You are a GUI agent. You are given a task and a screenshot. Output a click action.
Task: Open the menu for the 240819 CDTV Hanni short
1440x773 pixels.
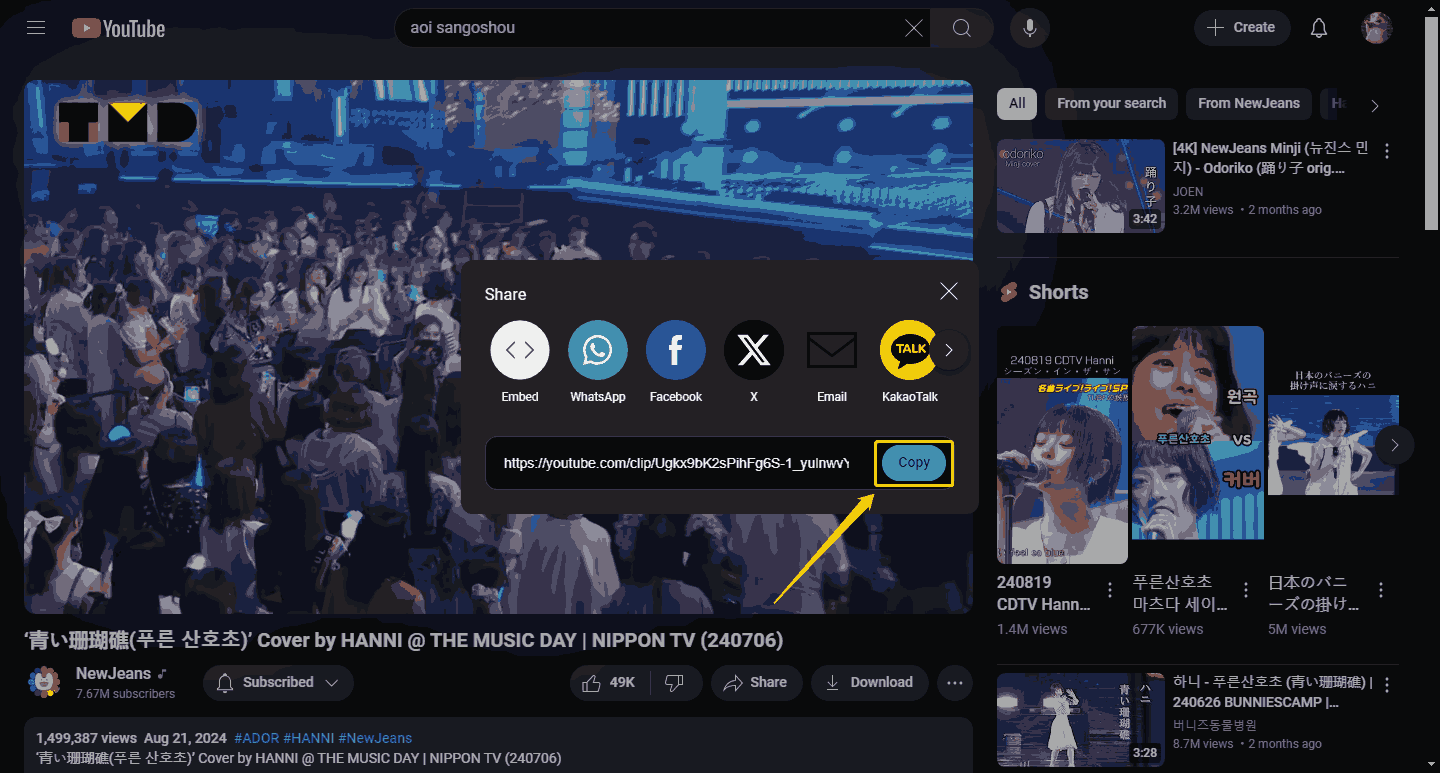click(1110, 590)
